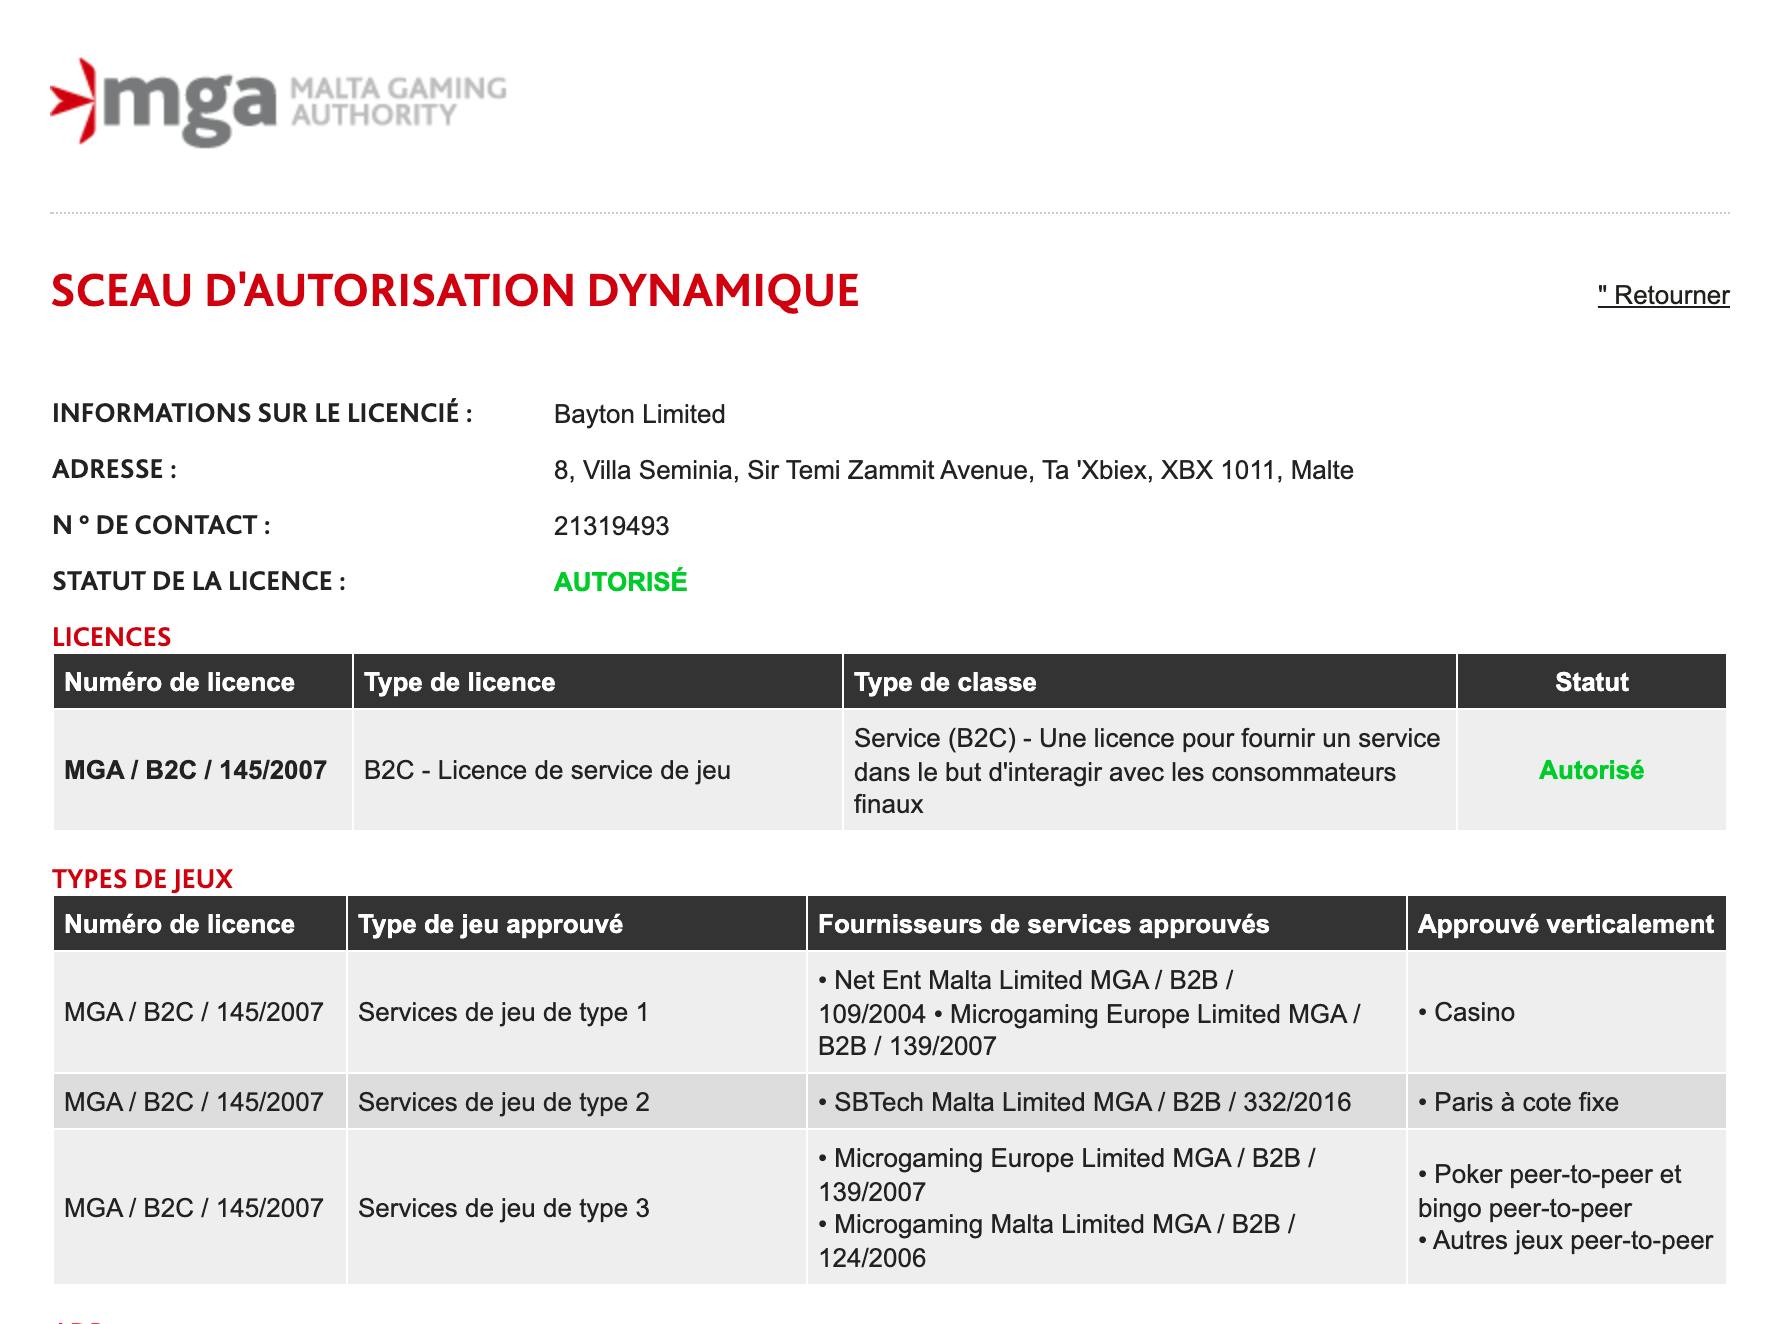Click the contact number 21319493

[611, 526]
